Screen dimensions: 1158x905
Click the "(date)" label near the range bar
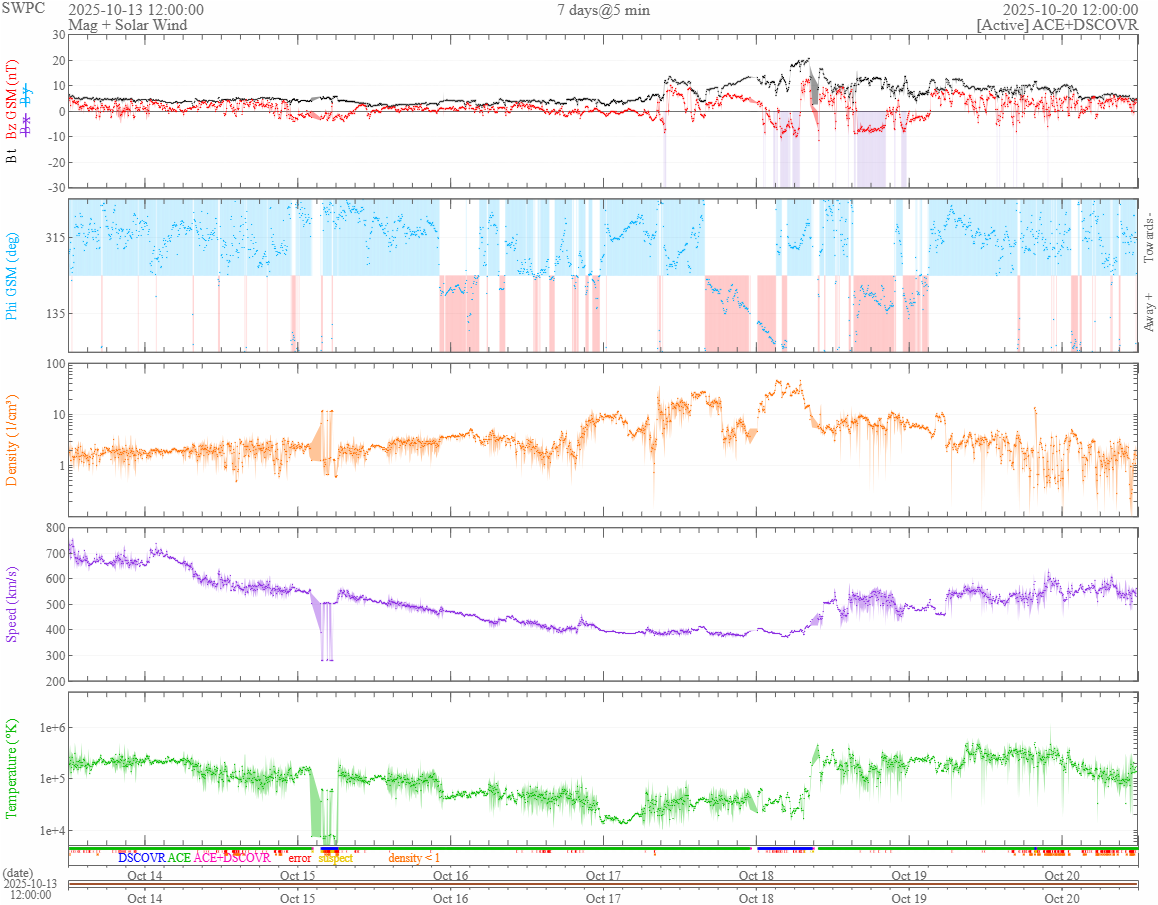tap(18, 873)
